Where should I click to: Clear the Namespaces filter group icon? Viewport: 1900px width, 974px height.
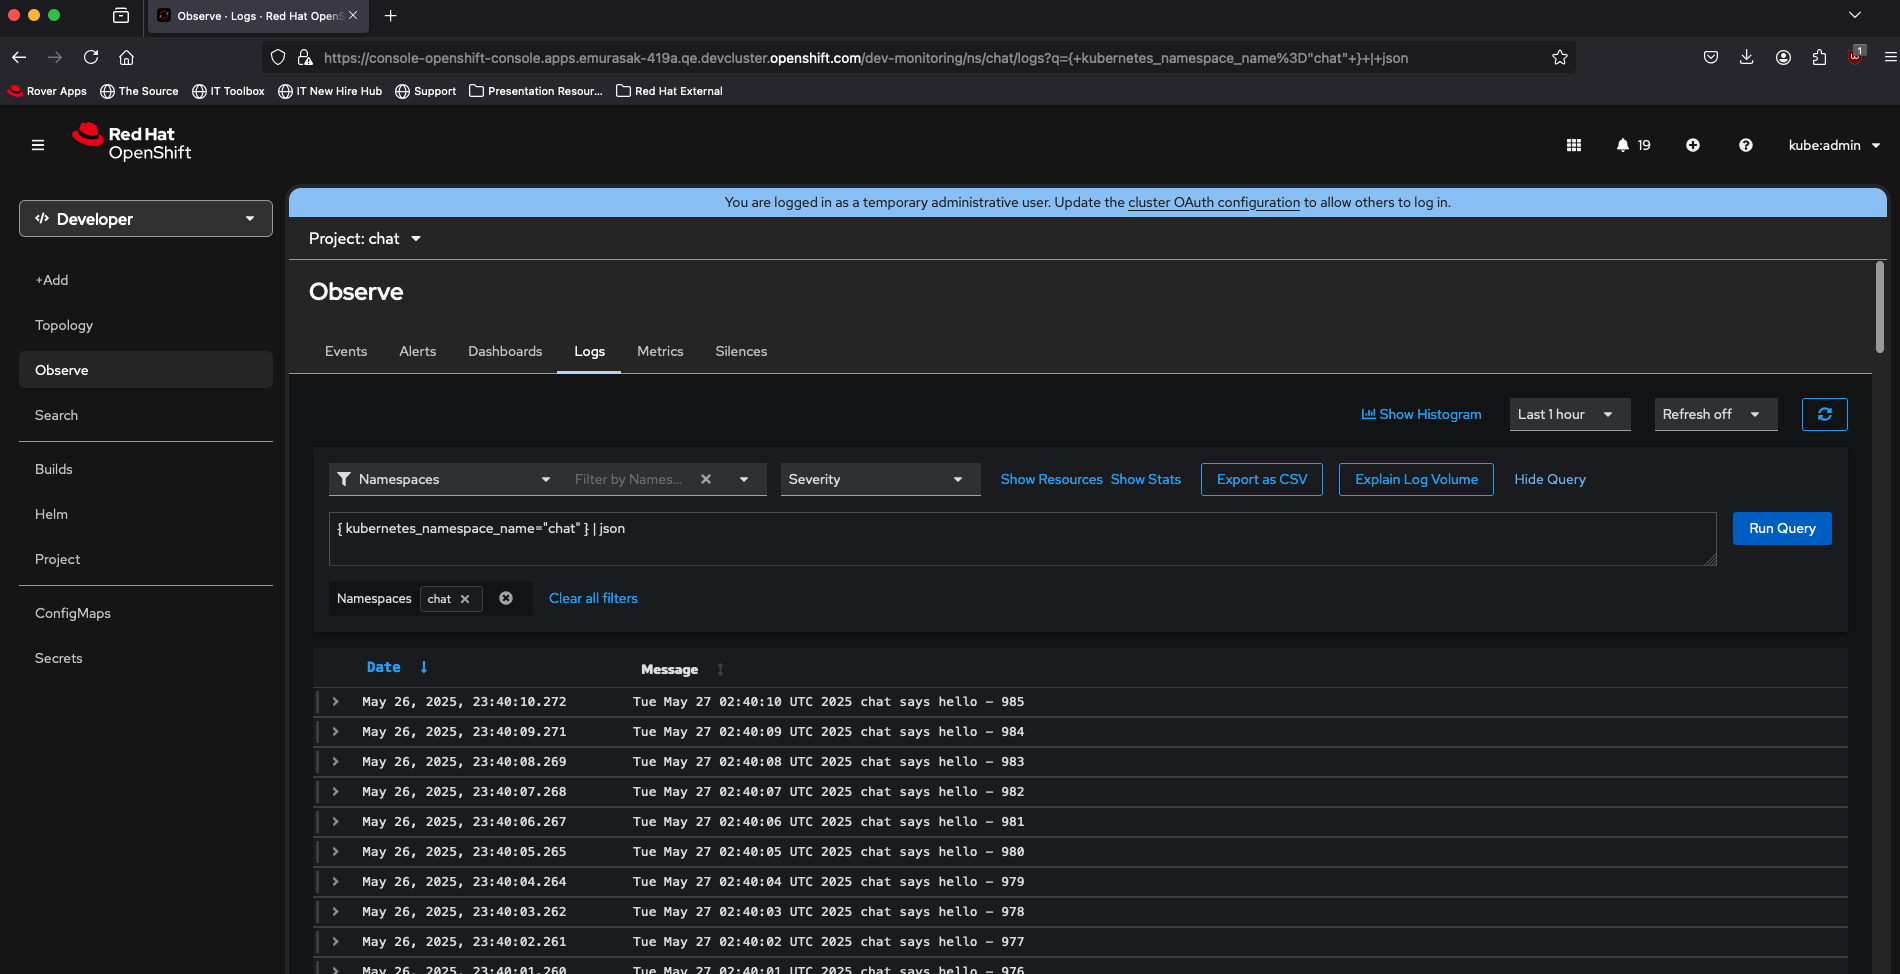(506, 598)
